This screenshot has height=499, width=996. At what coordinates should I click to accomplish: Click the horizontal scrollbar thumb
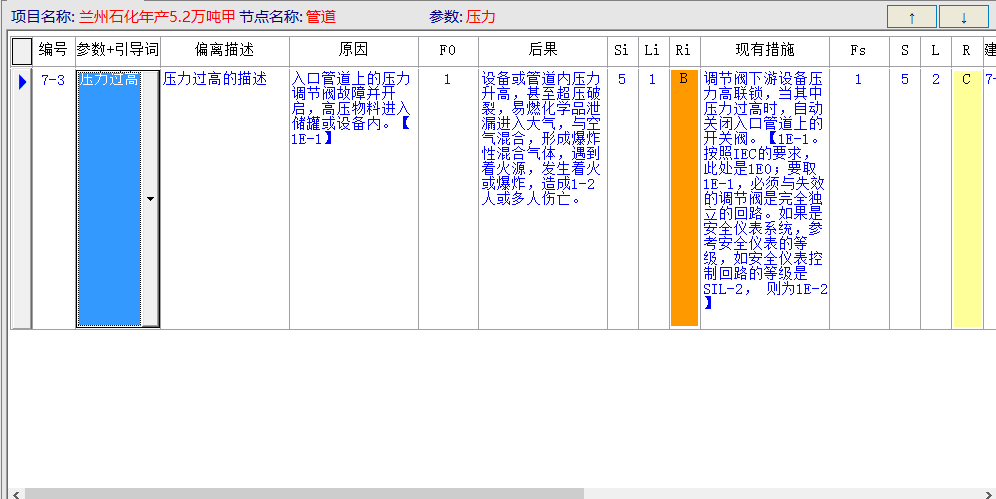304,494
